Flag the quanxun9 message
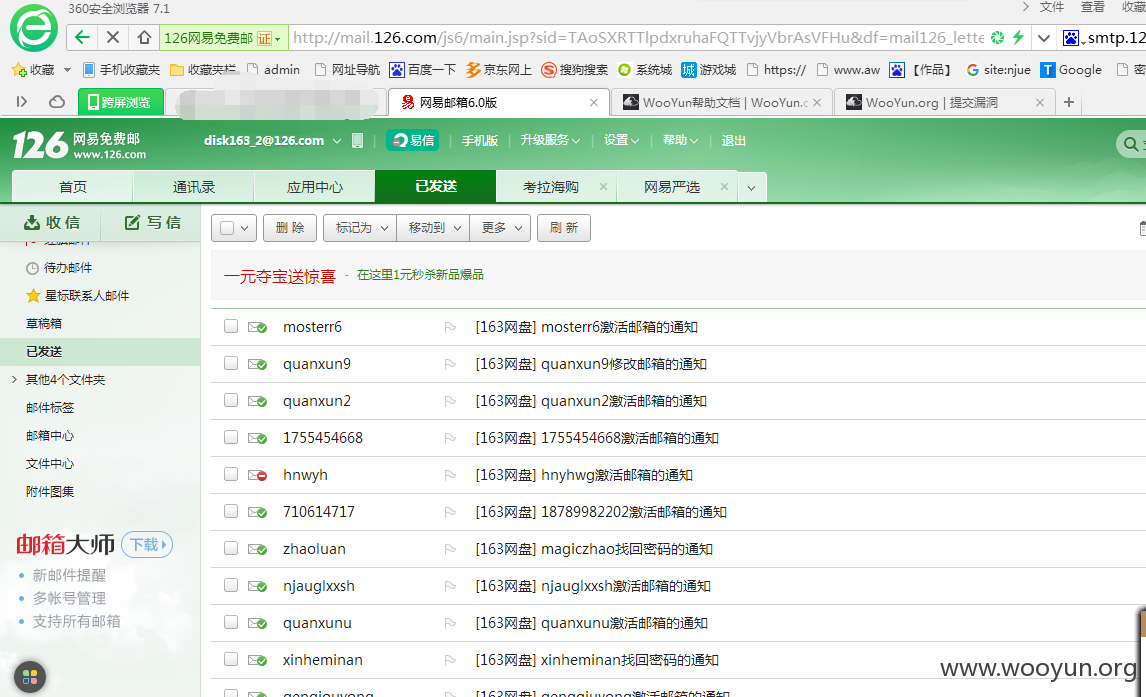The image size is (1146, 697). point(450,364)
